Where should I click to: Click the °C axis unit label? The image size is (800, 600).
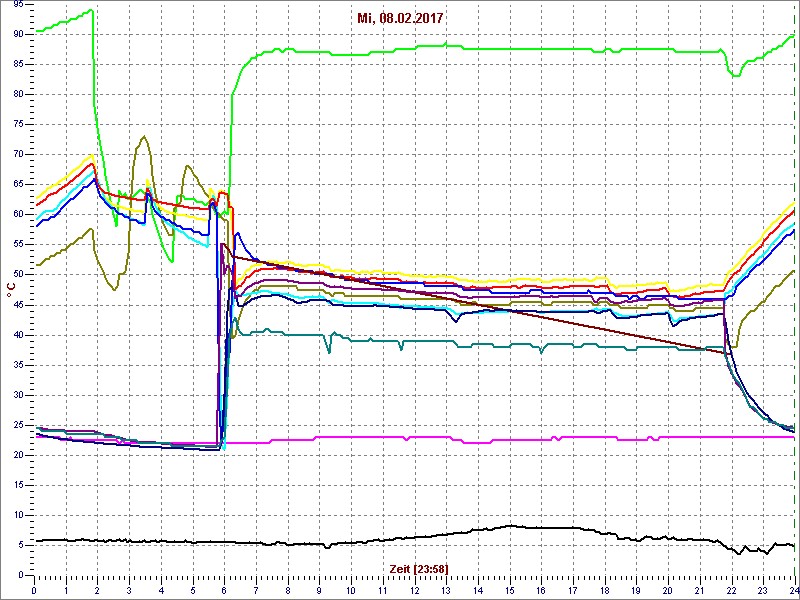click(x=10, y=291)
